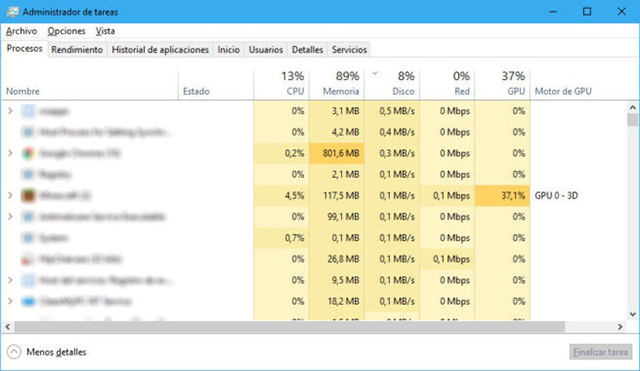Expand the Google Chrome process group
The image size is (640, 371).
point(10,153)
